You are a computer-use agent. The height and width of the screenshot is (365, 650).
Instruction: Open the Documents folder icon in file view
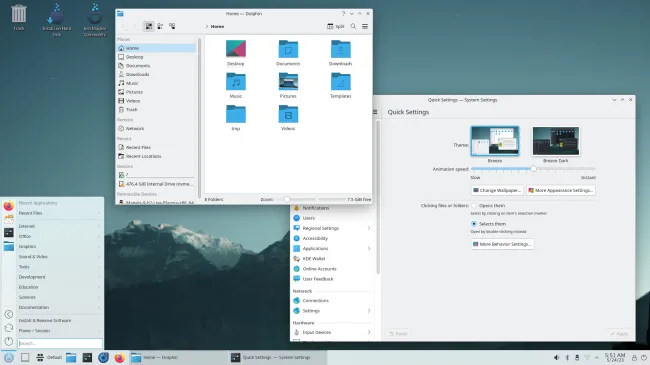(x=288, y=53)
